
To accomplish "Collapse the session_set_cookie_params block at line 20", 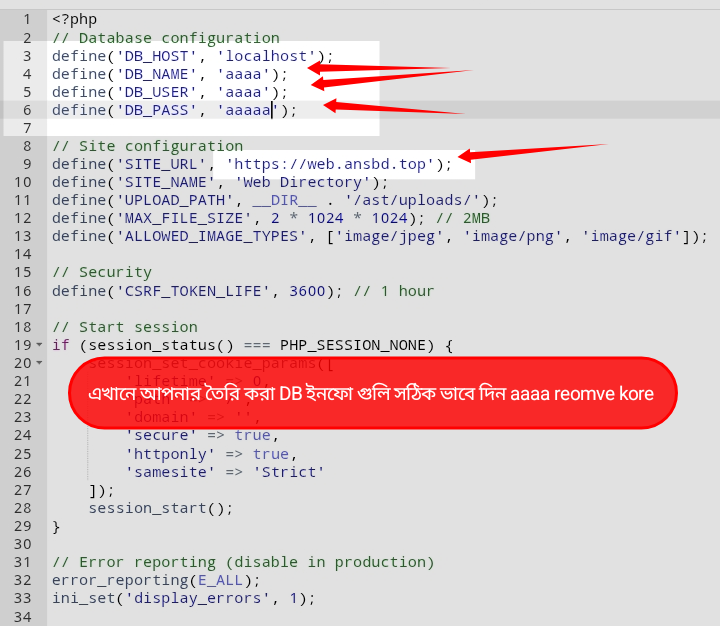I will click(x=39, y=363).
